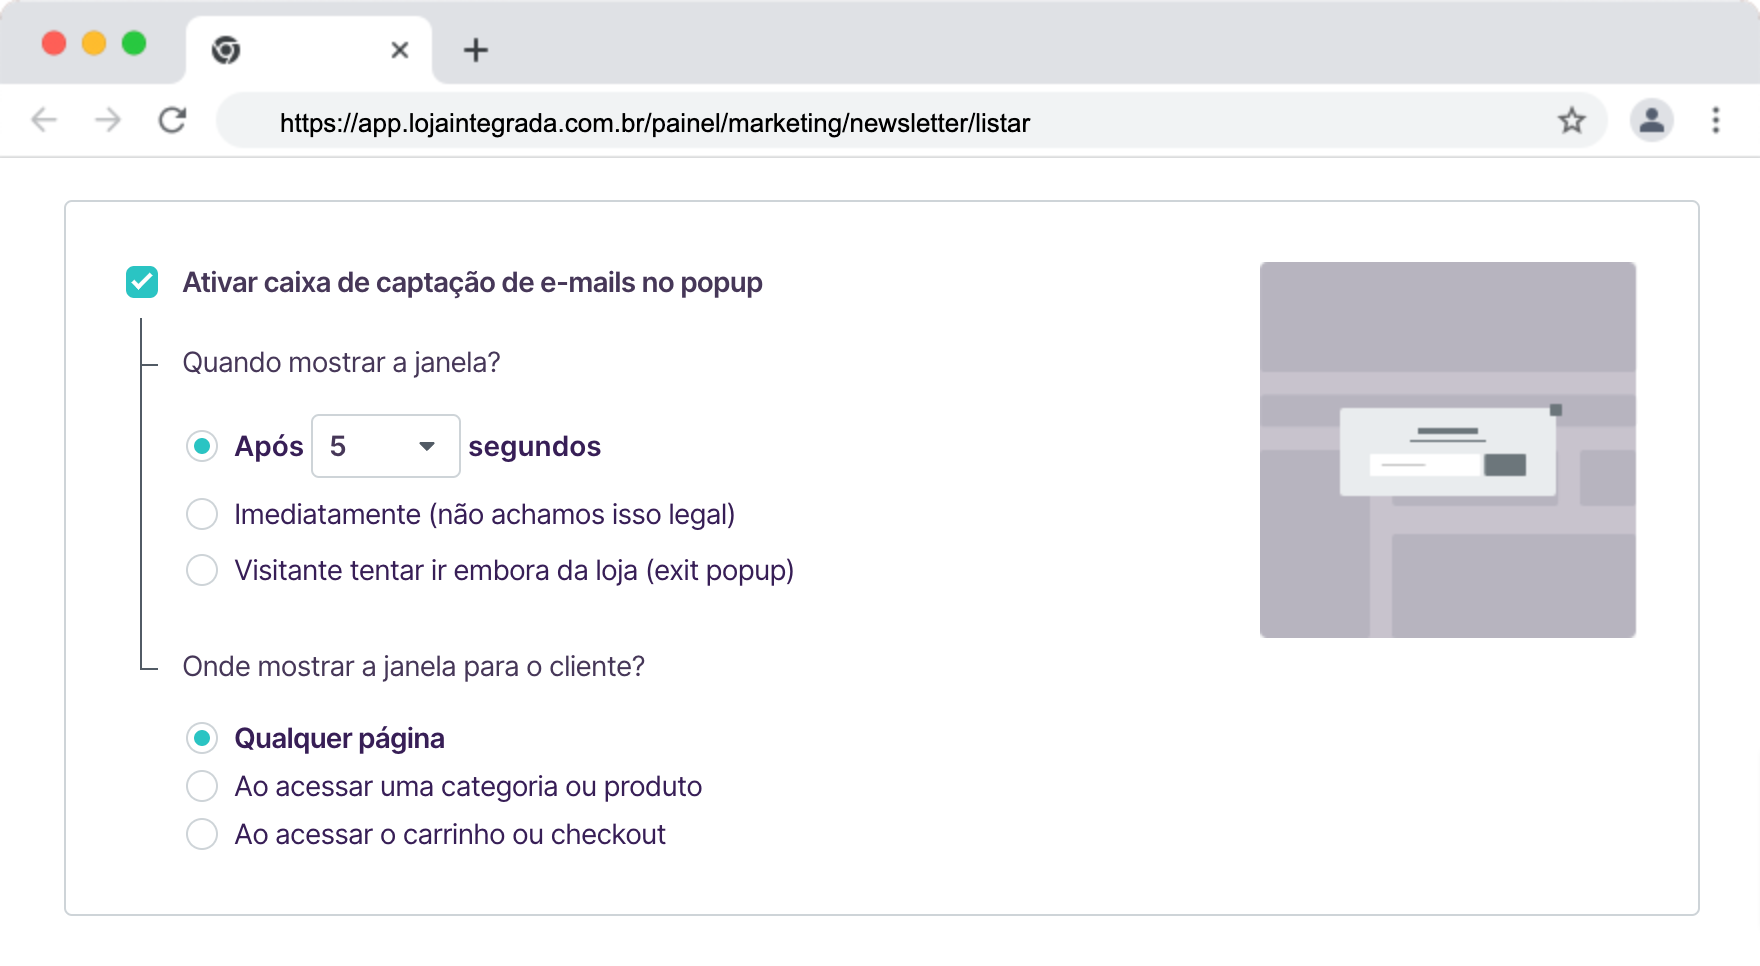Close the current browser tab
Image resolution: width=1760 pixels, height=966 pixels.
(399, 50)
